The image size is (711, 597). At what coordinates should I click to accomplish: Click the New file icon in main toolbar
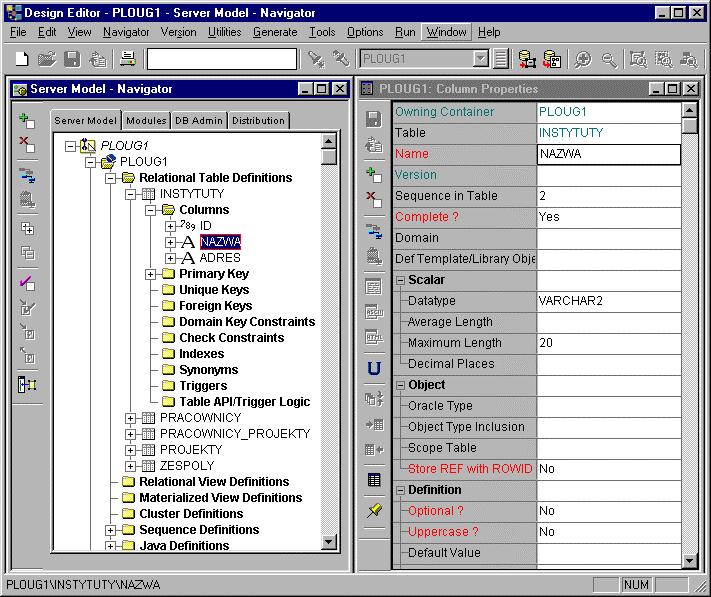click(22, 59)
